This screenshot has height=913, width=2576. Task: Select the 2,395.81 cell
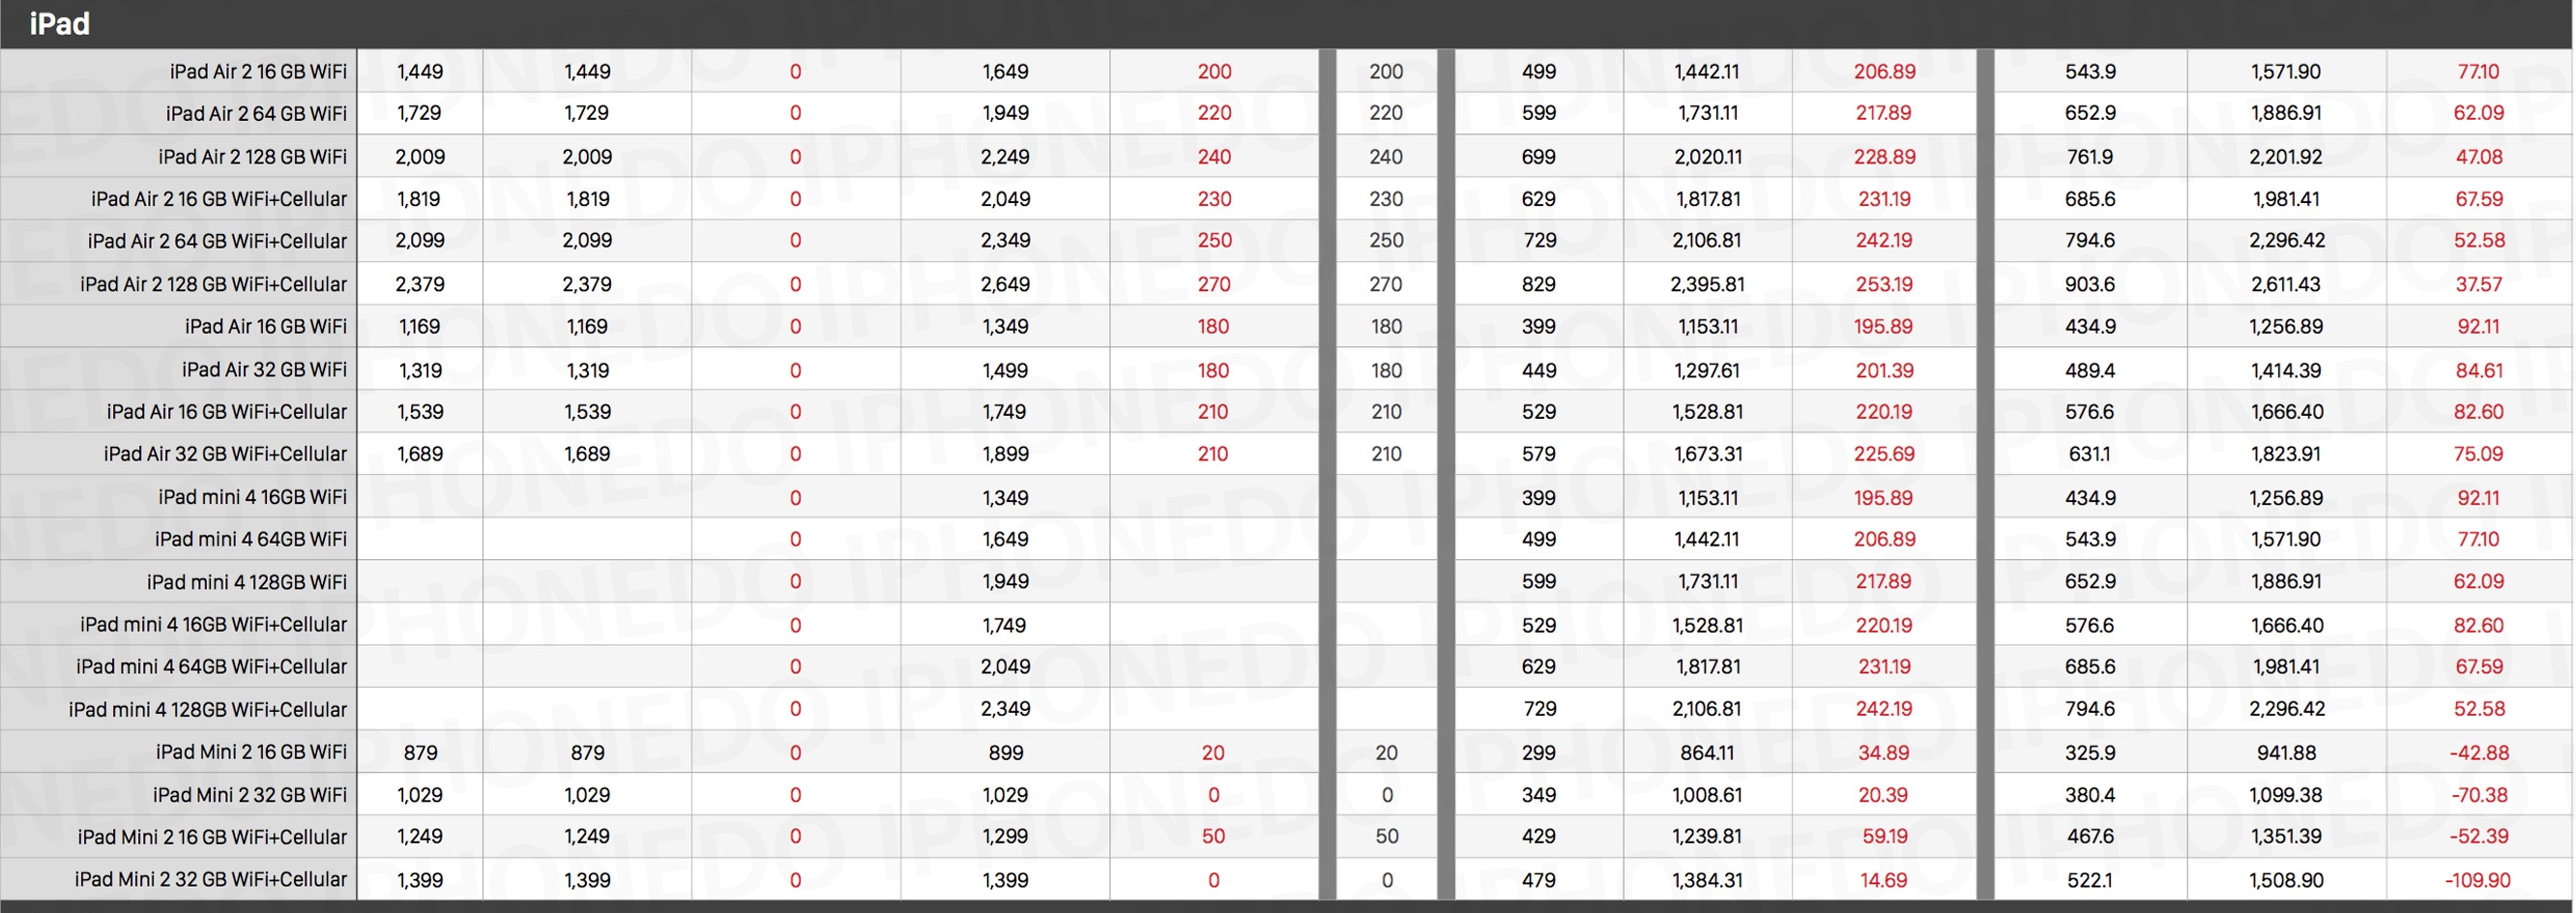click(1707, 284)
